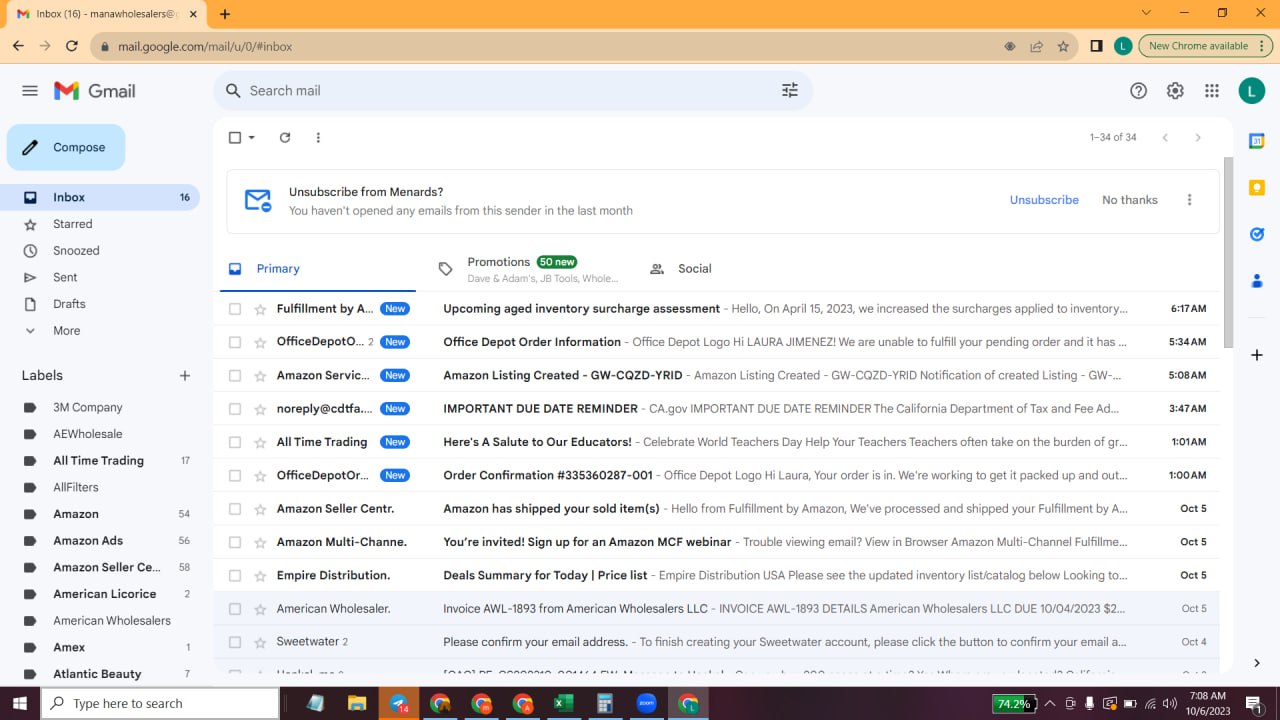Screen dimensions: 1280x720
Task: Open Excel from the taskbar
Action: click(563, 703)
